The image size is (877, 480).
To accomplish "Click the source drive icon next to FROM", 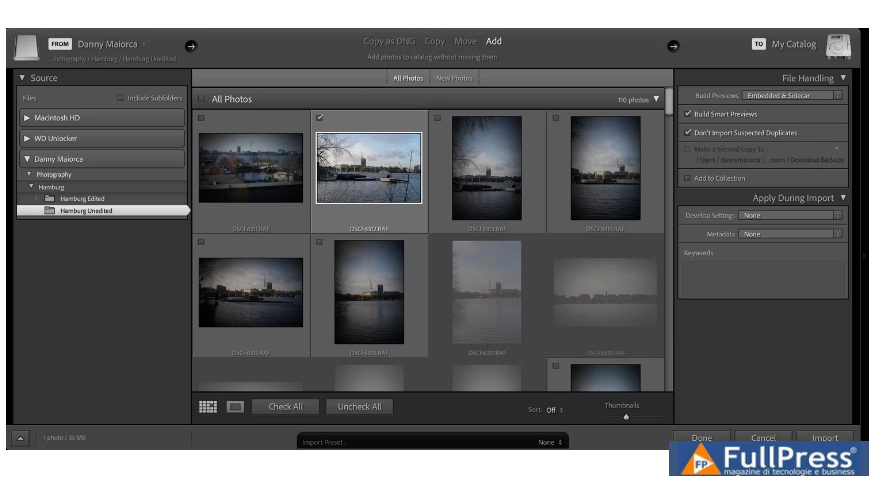I will point(27,47).
